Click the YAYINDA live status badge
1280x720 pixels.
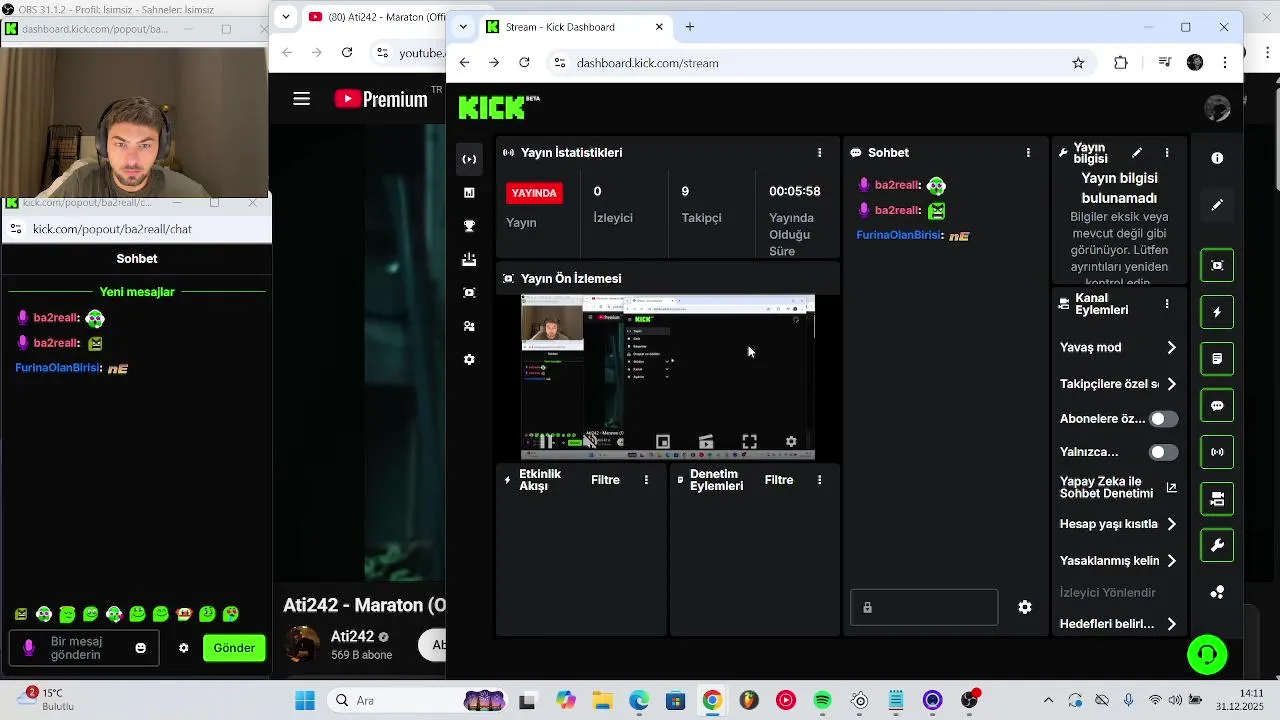pos(534,193)
